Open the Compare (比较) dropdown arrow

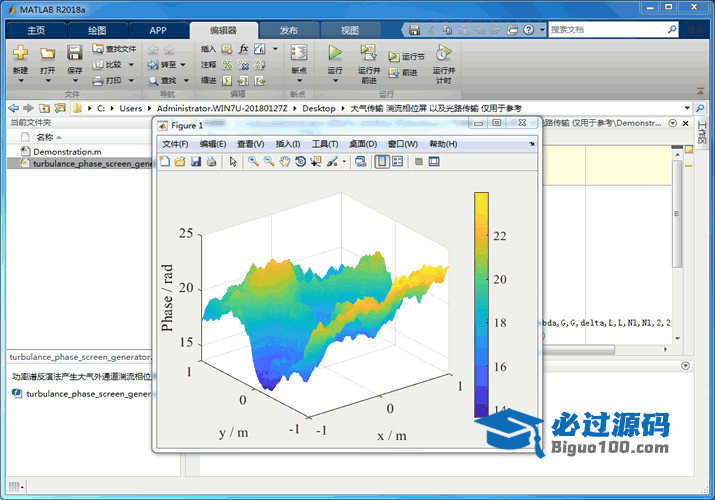point(131,65)
